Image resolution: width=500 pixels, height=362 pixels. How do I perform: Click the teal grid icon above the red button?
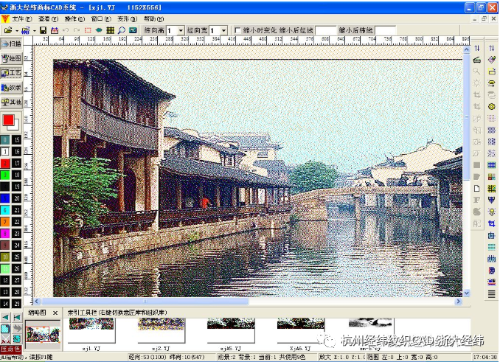[17, 339]
